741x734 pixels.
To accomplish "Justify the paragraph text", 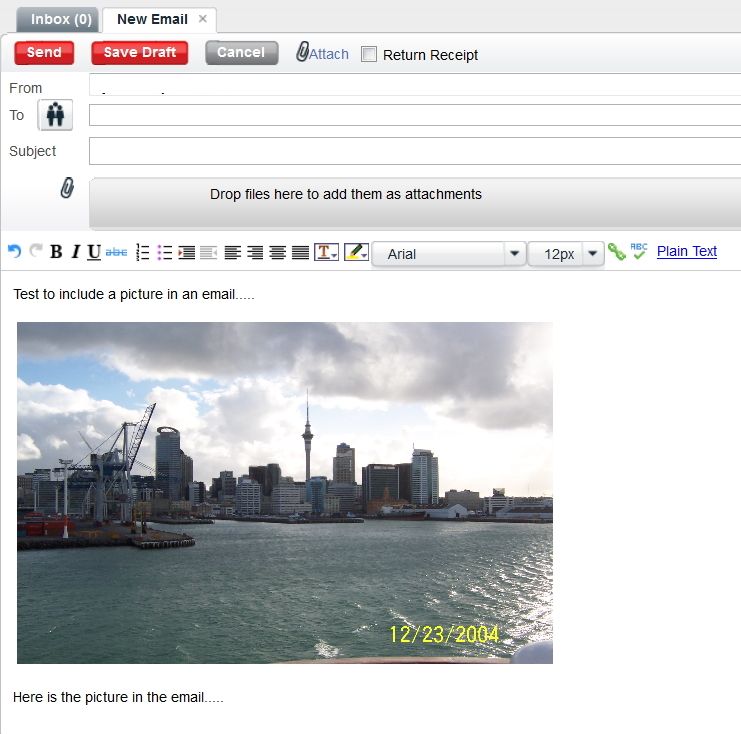I will (x=300, y=253).
